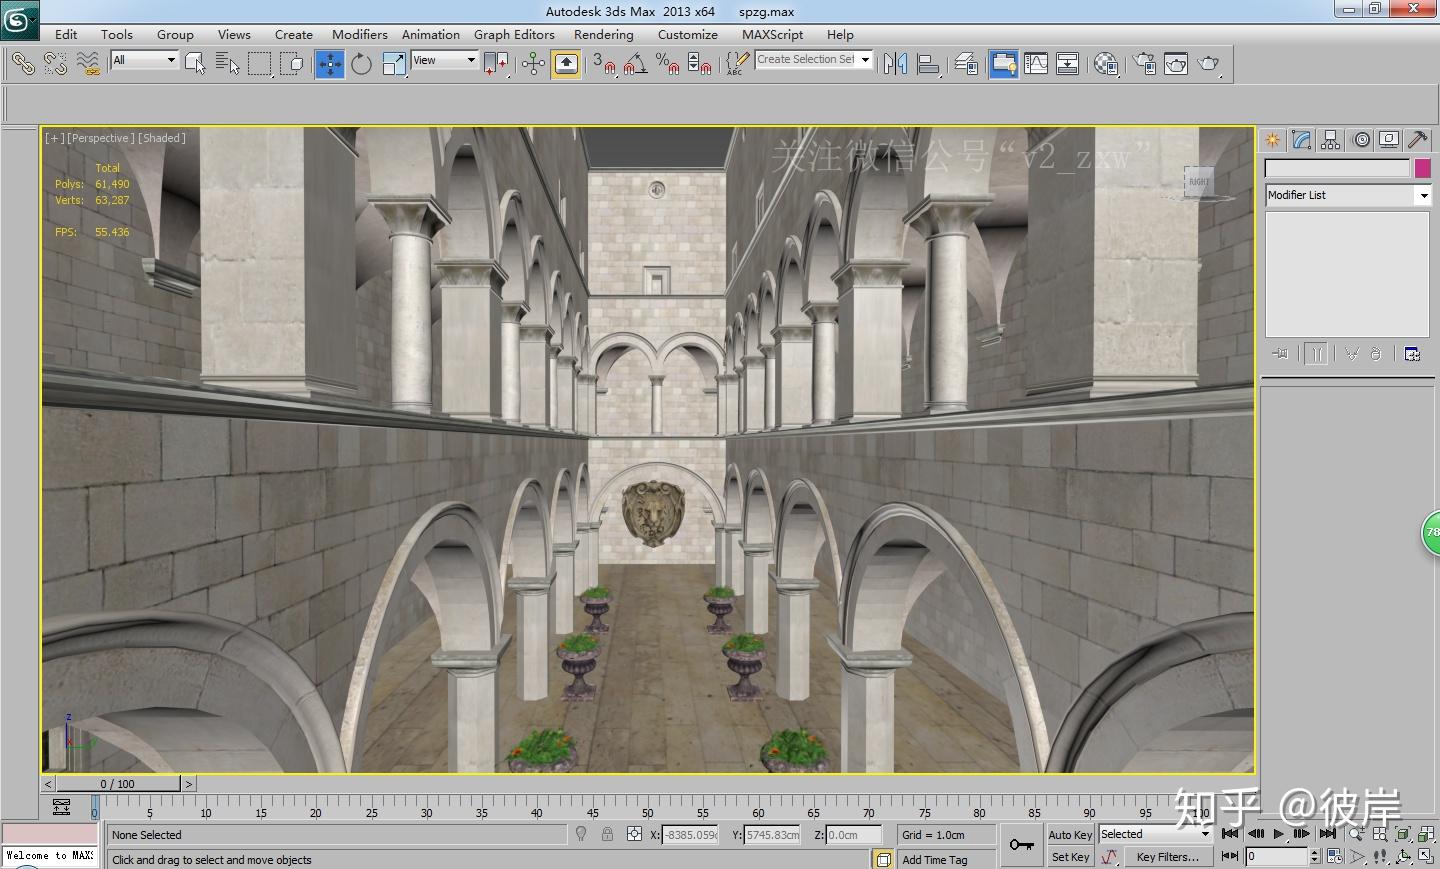Toggle the Angle Snap button
Image resolution: width=1440 pixels, height=869 pixels.
pyautogui.click(x=635, y=64)
